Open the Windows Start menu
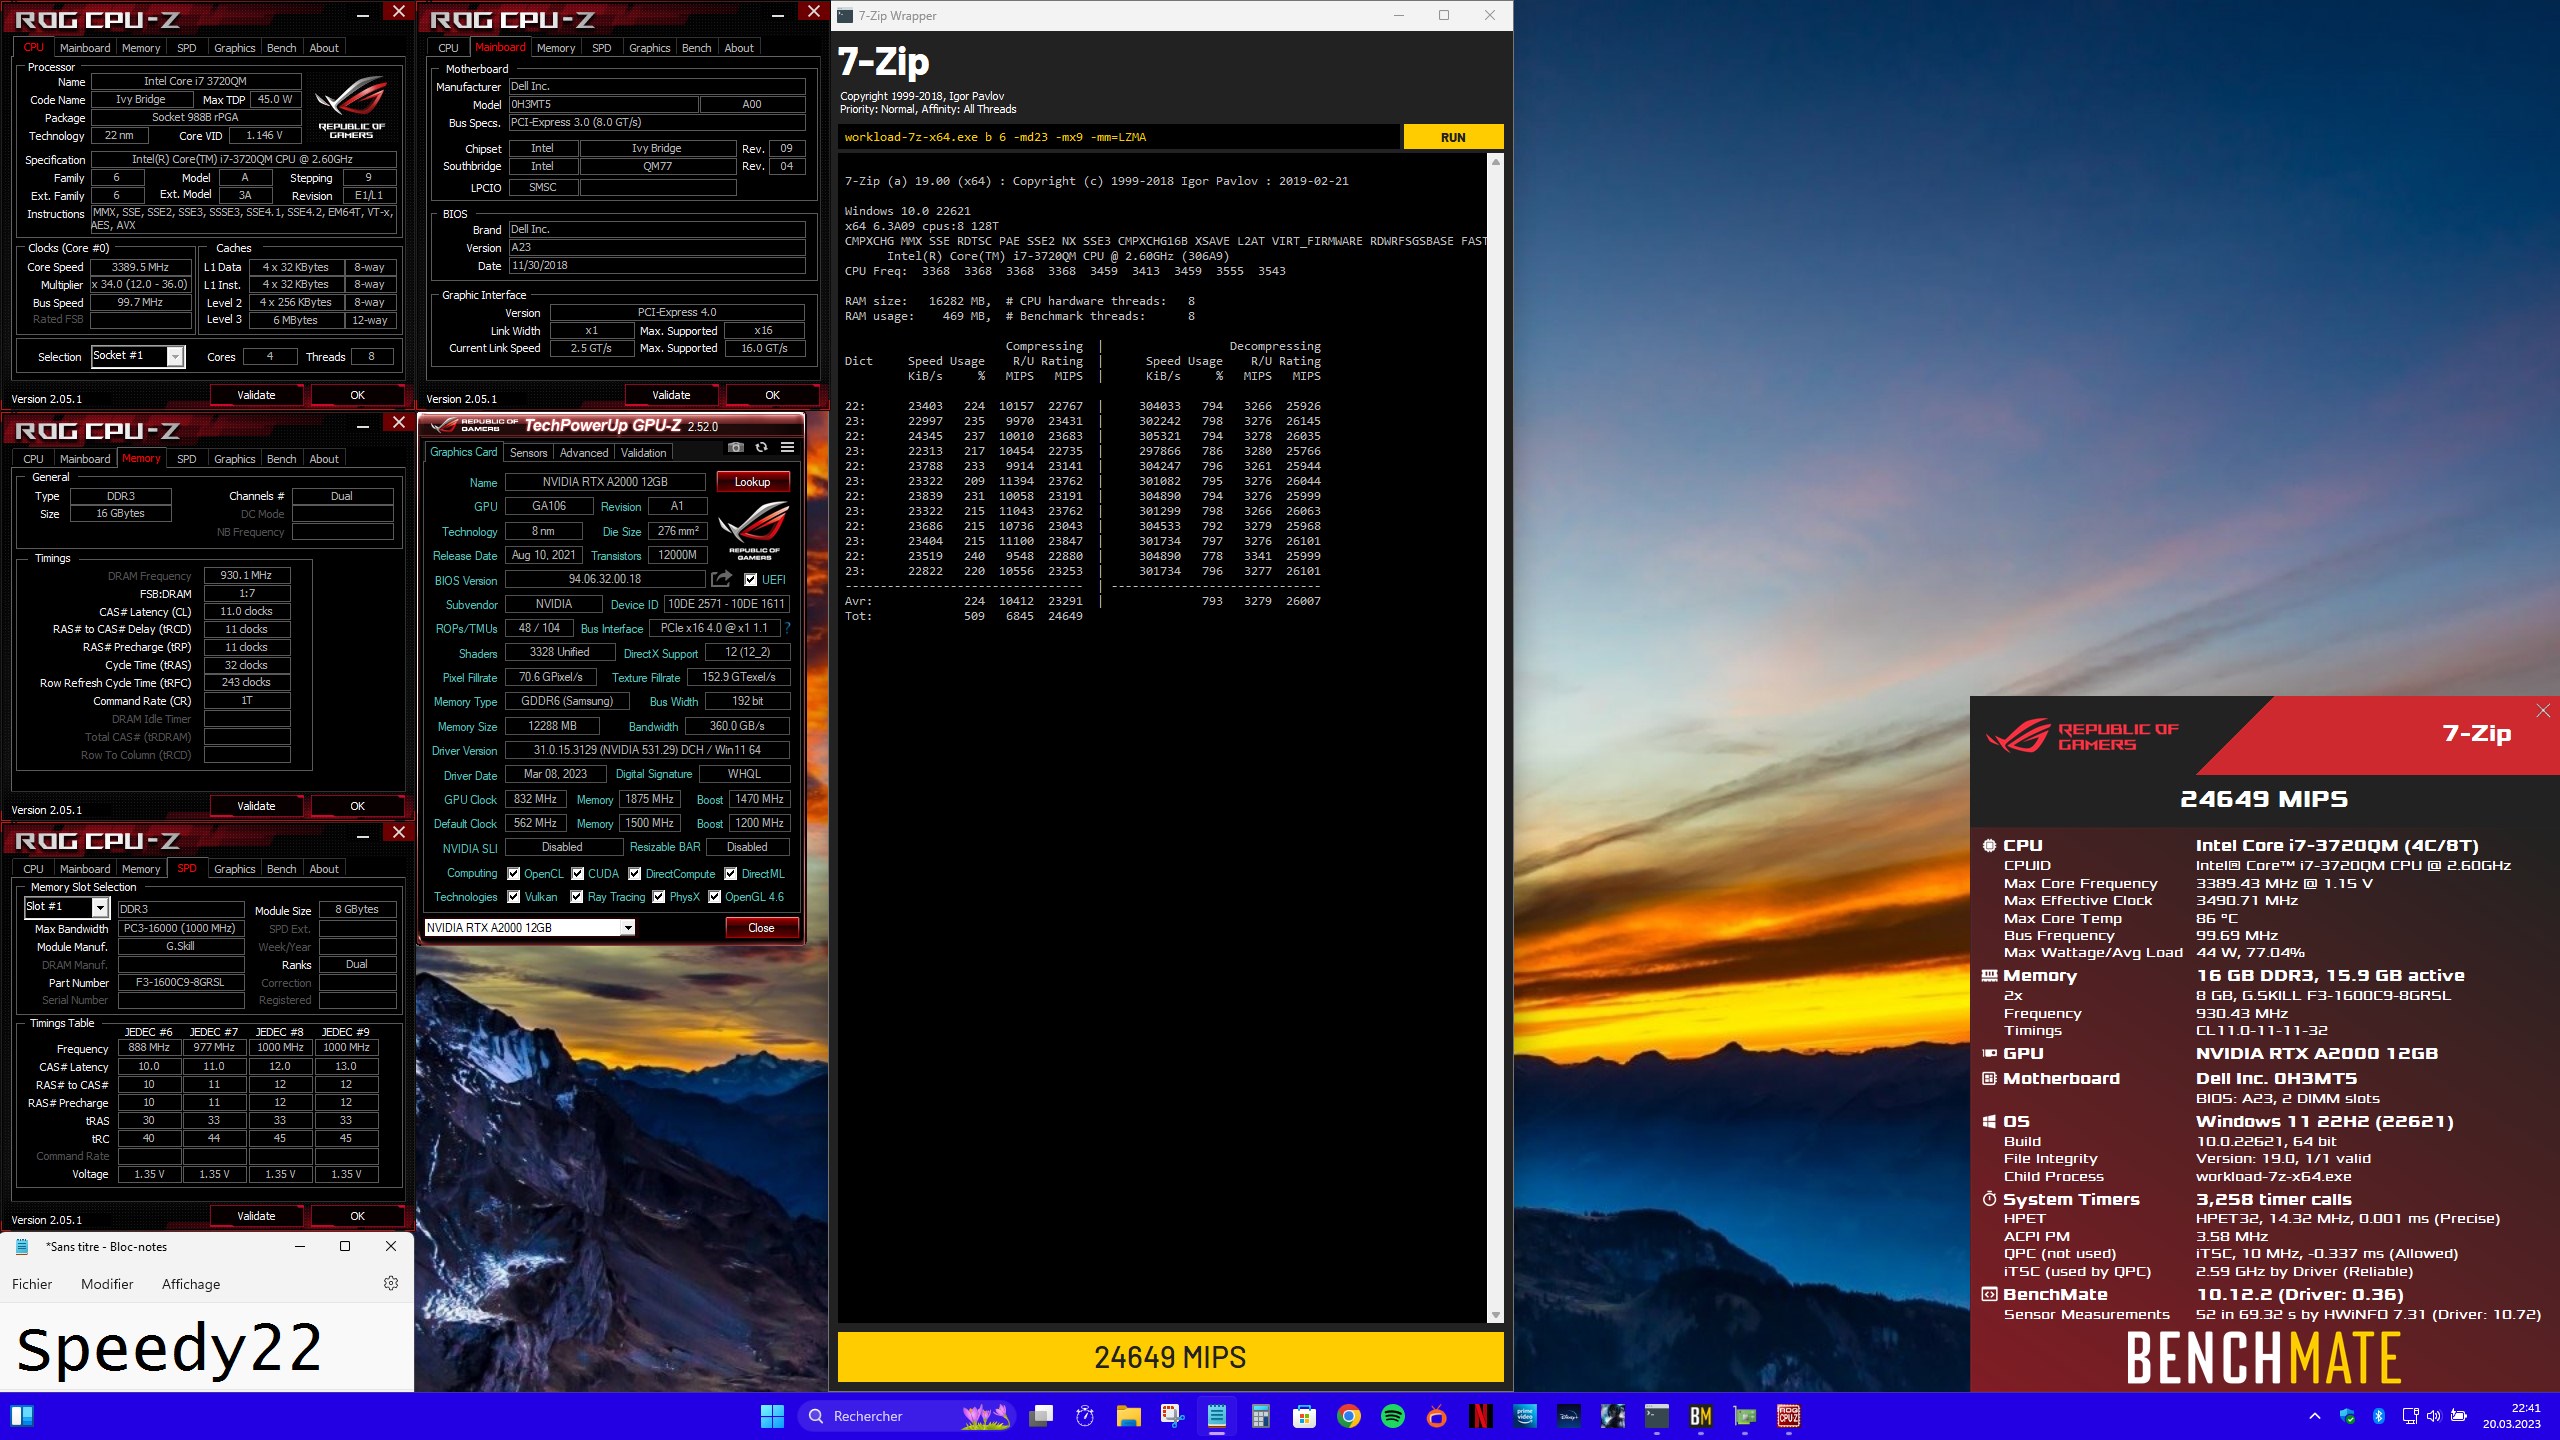Viewport: 2560px width, 1440px height. tap(772, 1416)
